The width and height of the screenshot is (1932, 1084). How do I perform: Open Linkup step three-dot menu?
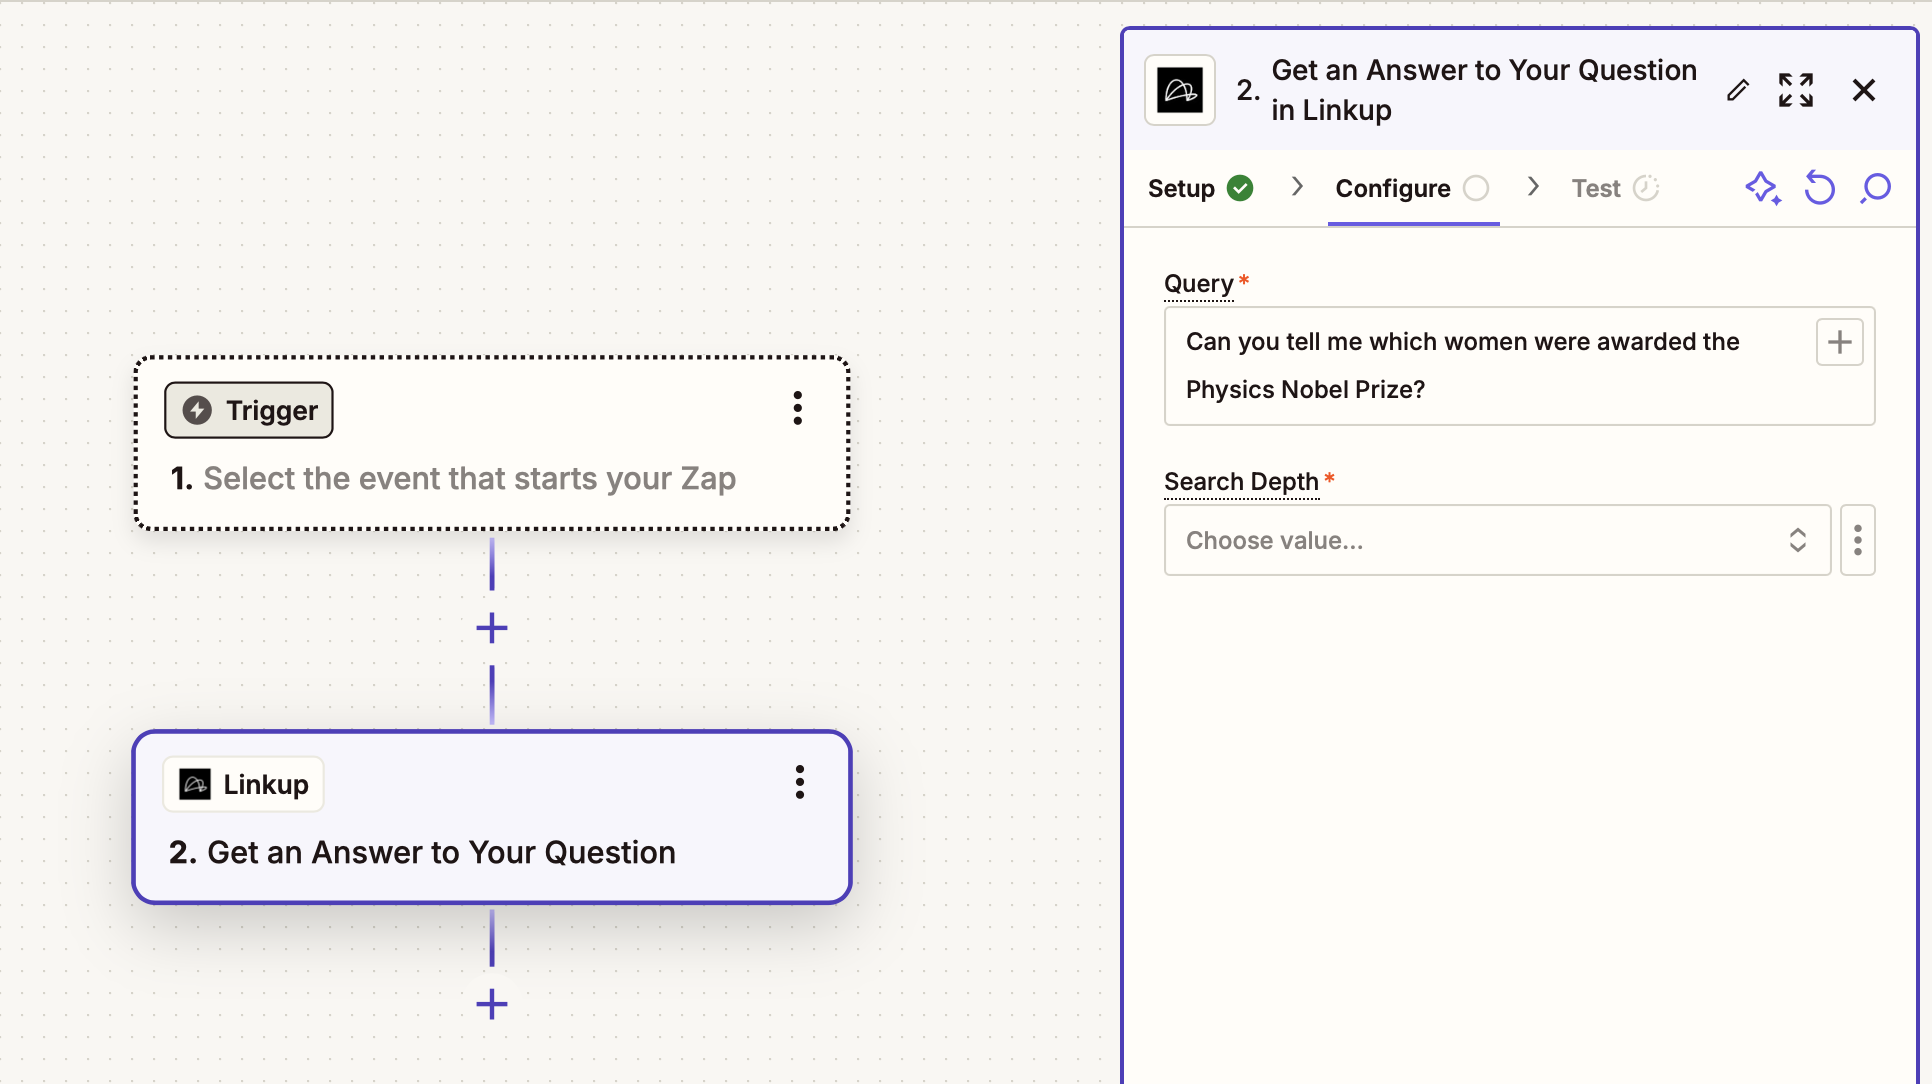click(799, 782)
